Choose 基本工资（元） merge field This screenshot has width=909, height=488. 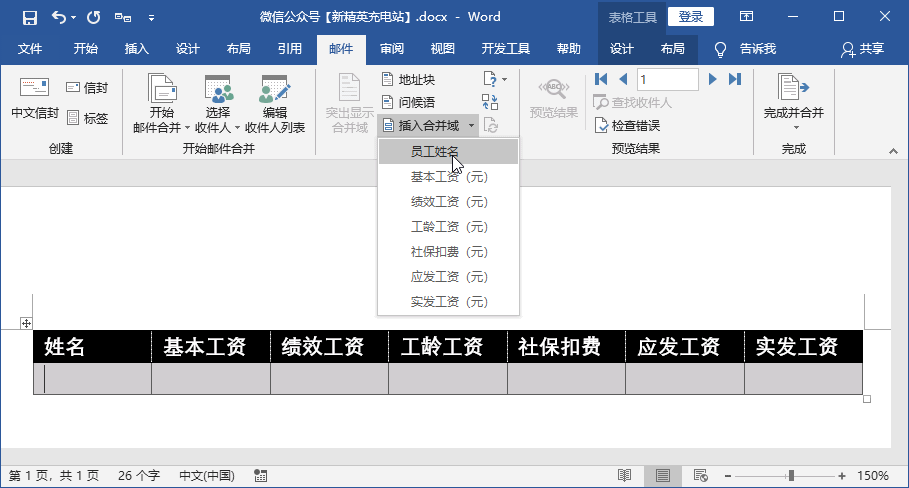click(448, 177)
